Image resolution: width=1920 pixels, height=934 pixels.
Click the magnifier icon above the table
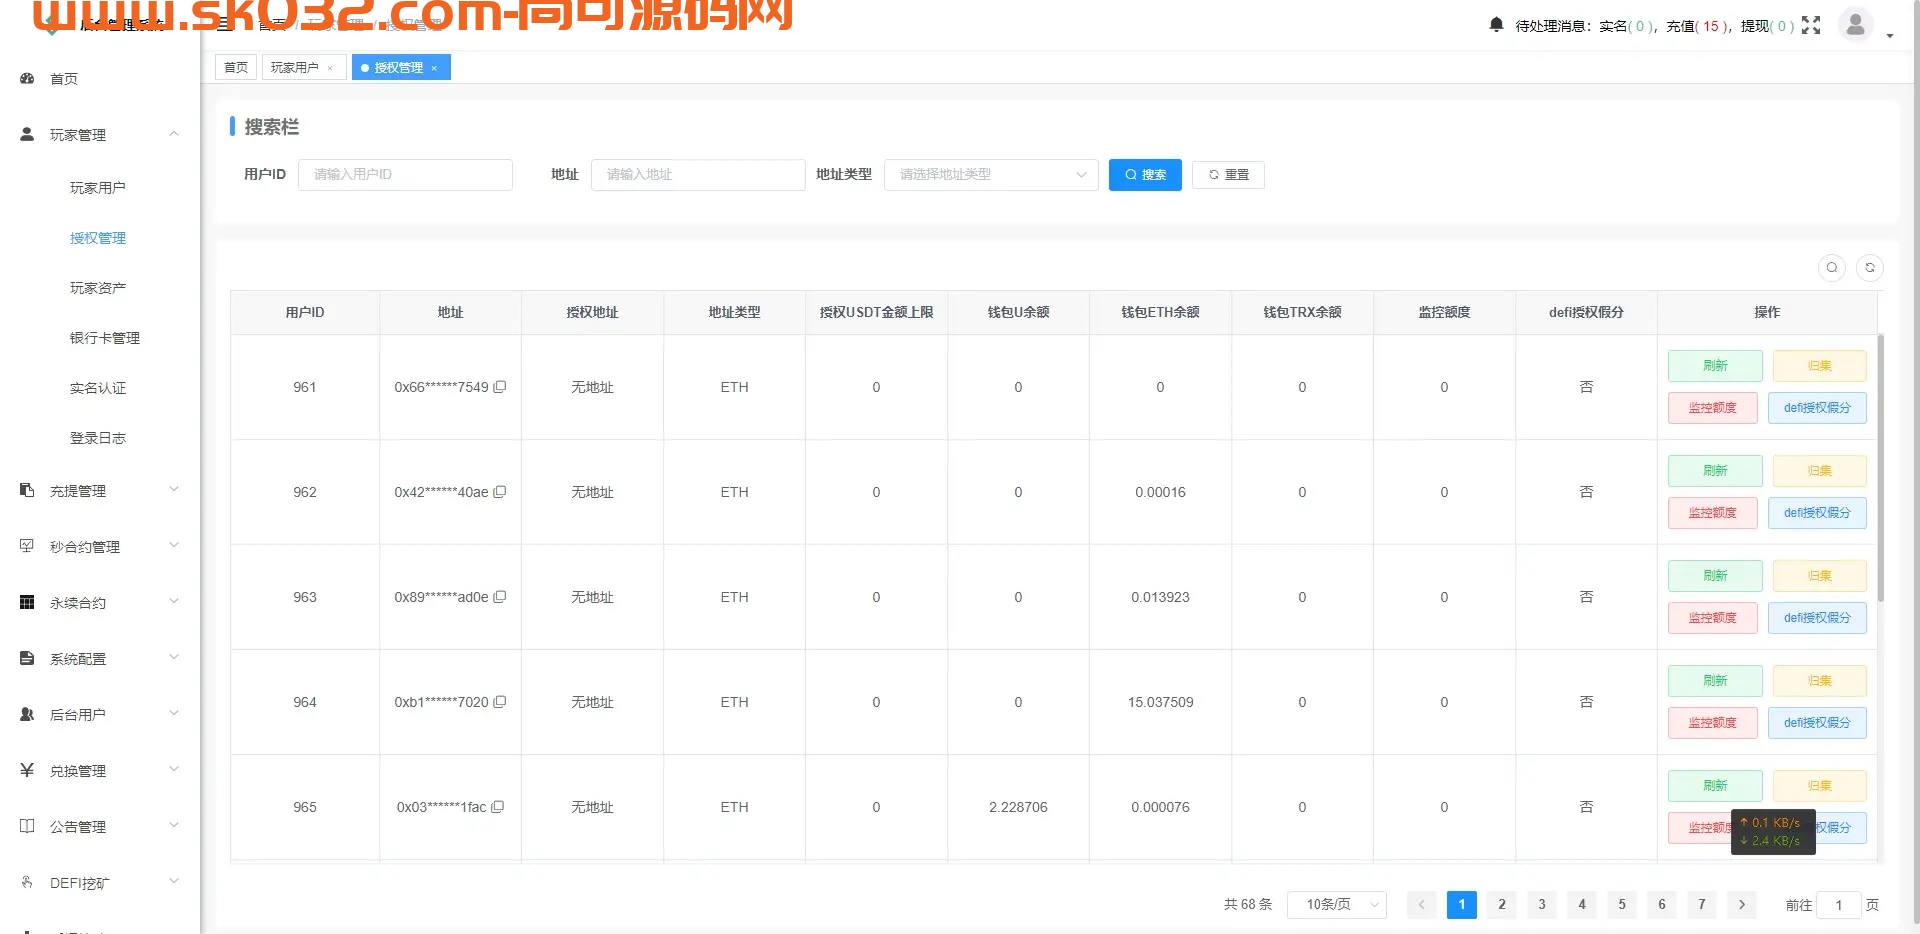[x=1832, y=268]
